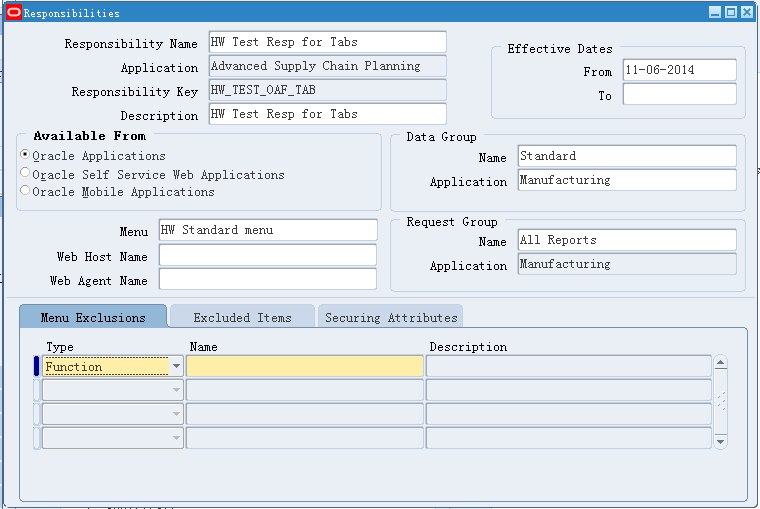The height and width of the screenshot is (509, 760).
Task: Click the Data Group Application field
Action: [x=627, y=180]
